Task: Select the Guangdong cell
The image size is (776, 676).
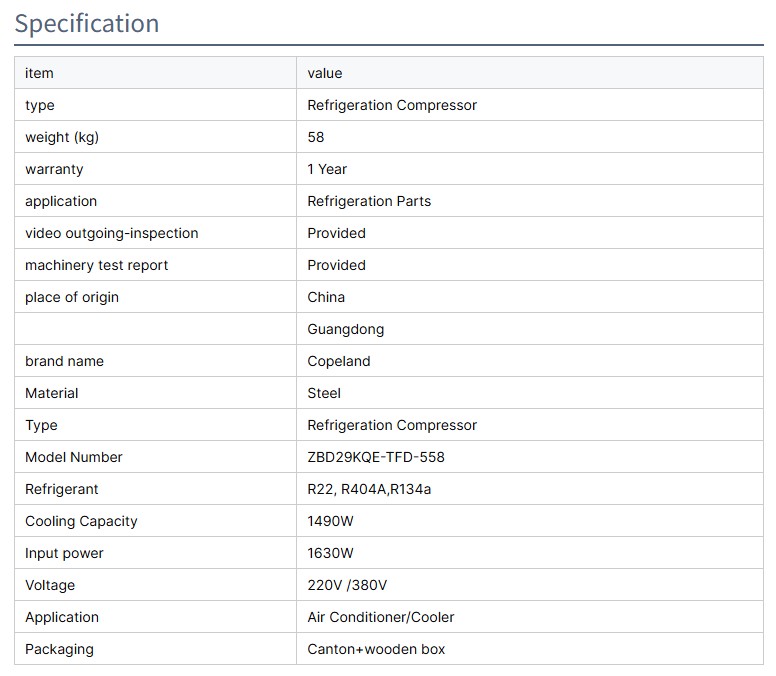Action: pos(346,329)
